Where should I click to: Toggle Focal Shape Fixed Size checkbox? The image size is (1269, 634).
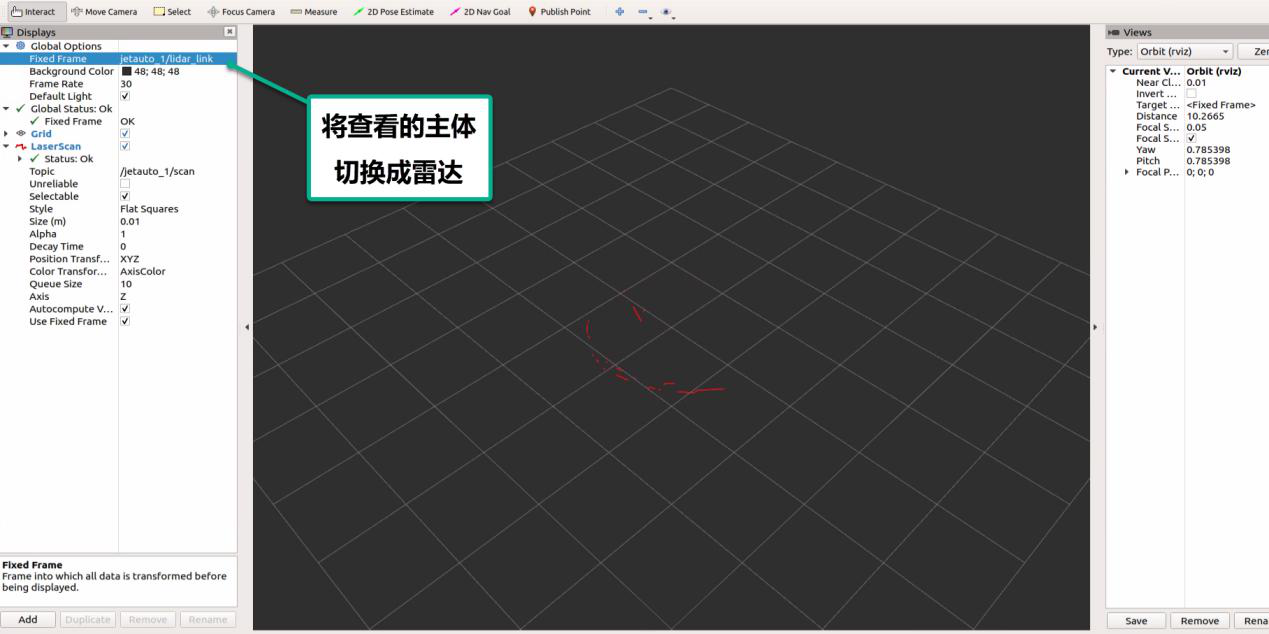[1191, 138]
